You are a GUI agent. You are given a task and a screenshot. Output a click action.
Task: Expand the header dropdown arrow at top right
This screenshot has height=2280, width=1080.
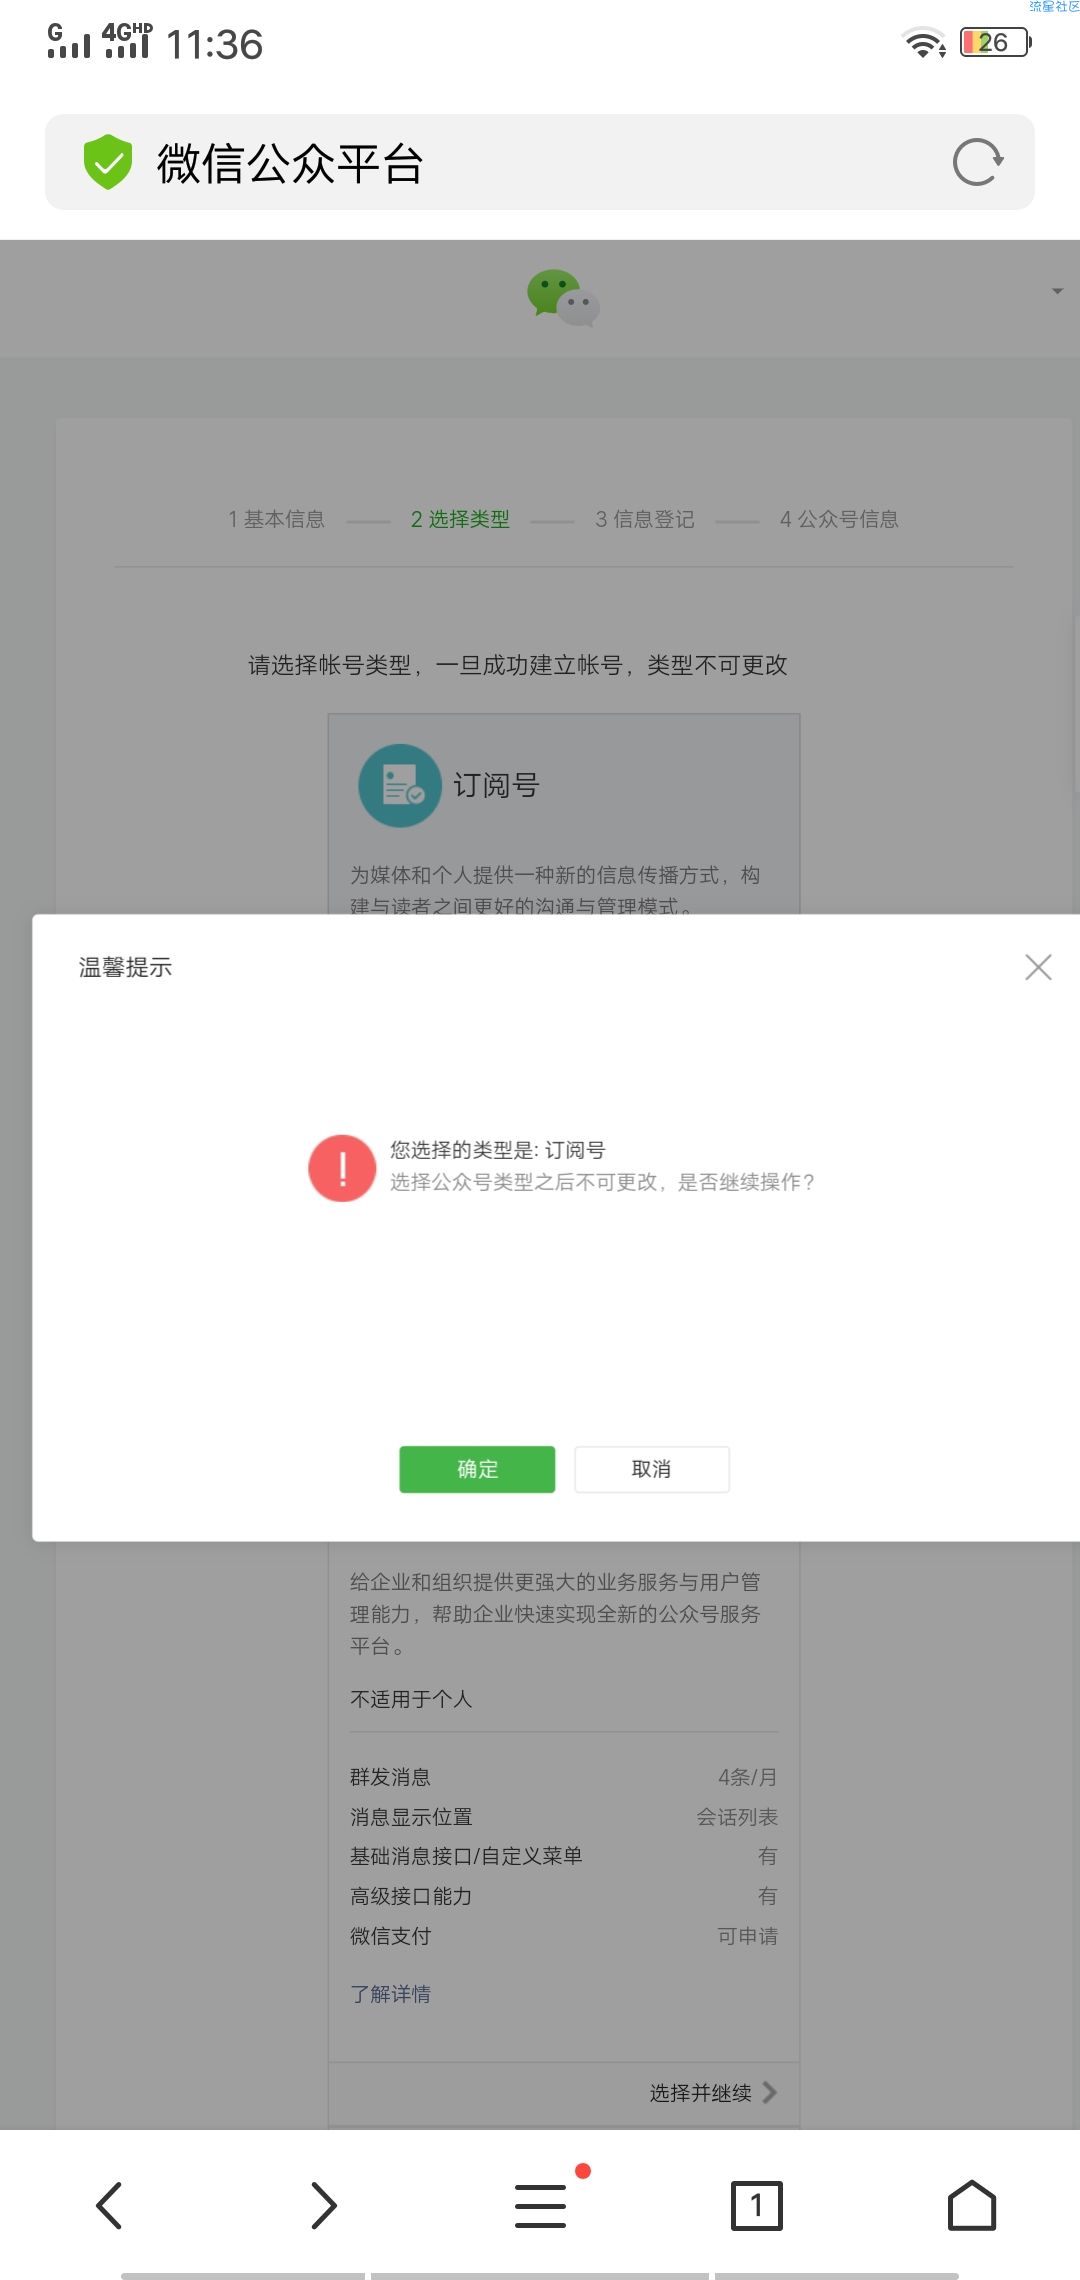tap(1057, 291)
